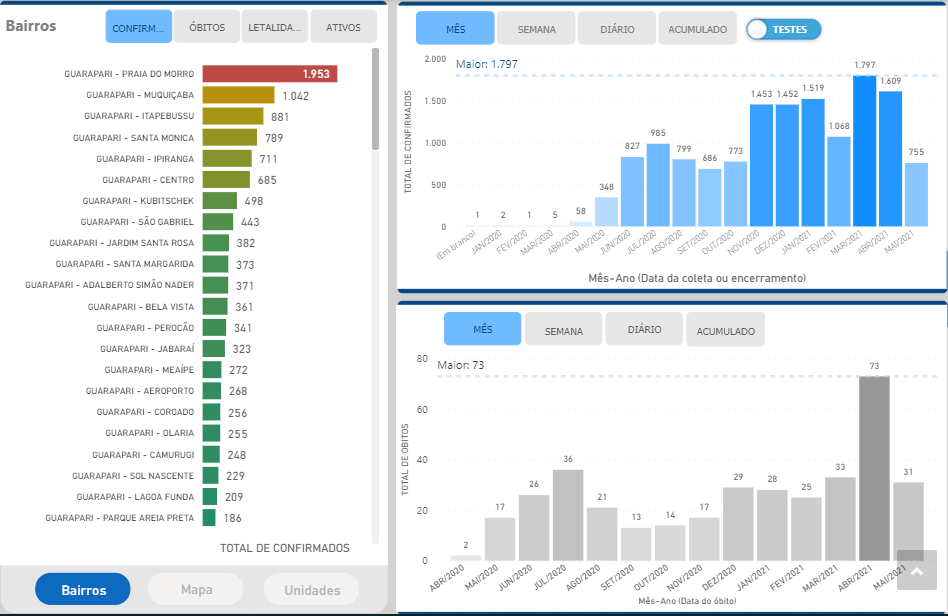
Task: Click the Bairros list vertical scrollbar
Action: coord(376,100)
